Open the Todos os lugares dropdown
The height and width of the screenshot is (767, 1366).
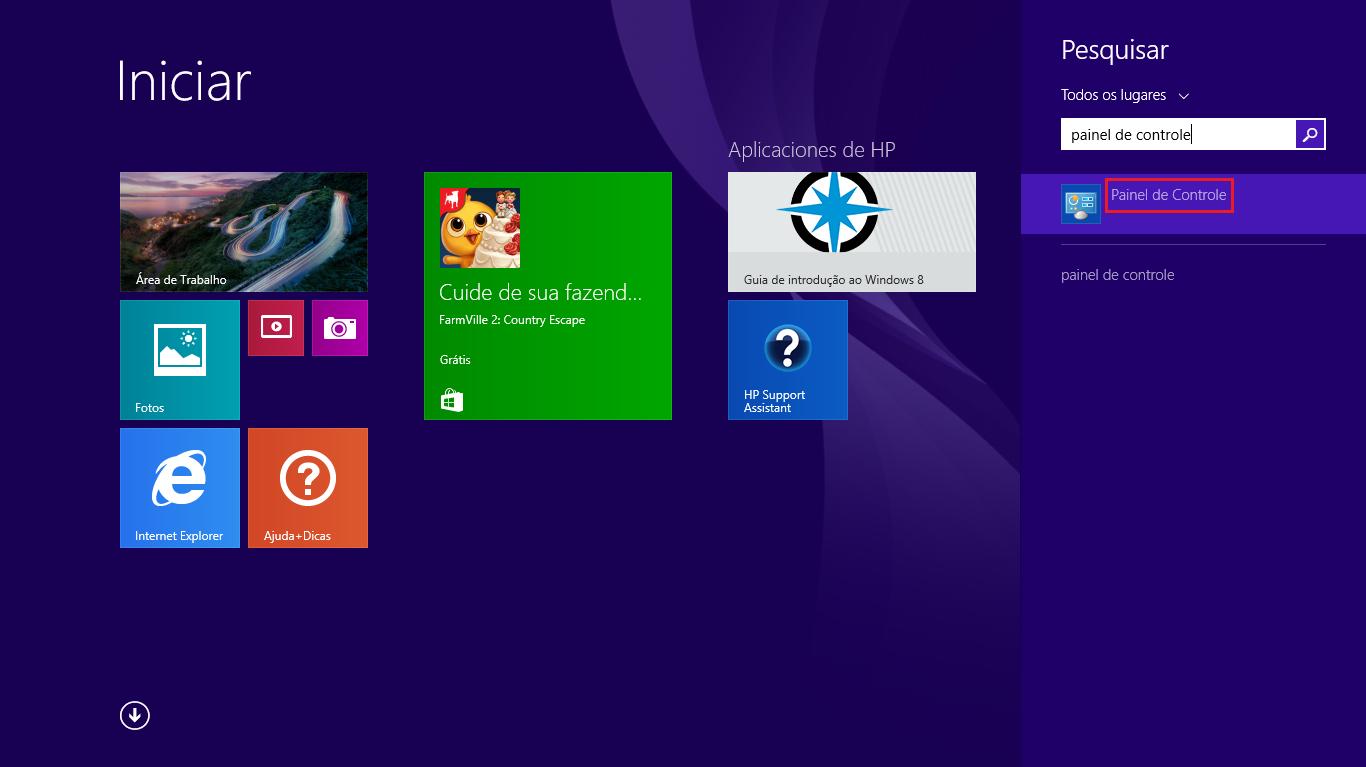[1113, 95]
